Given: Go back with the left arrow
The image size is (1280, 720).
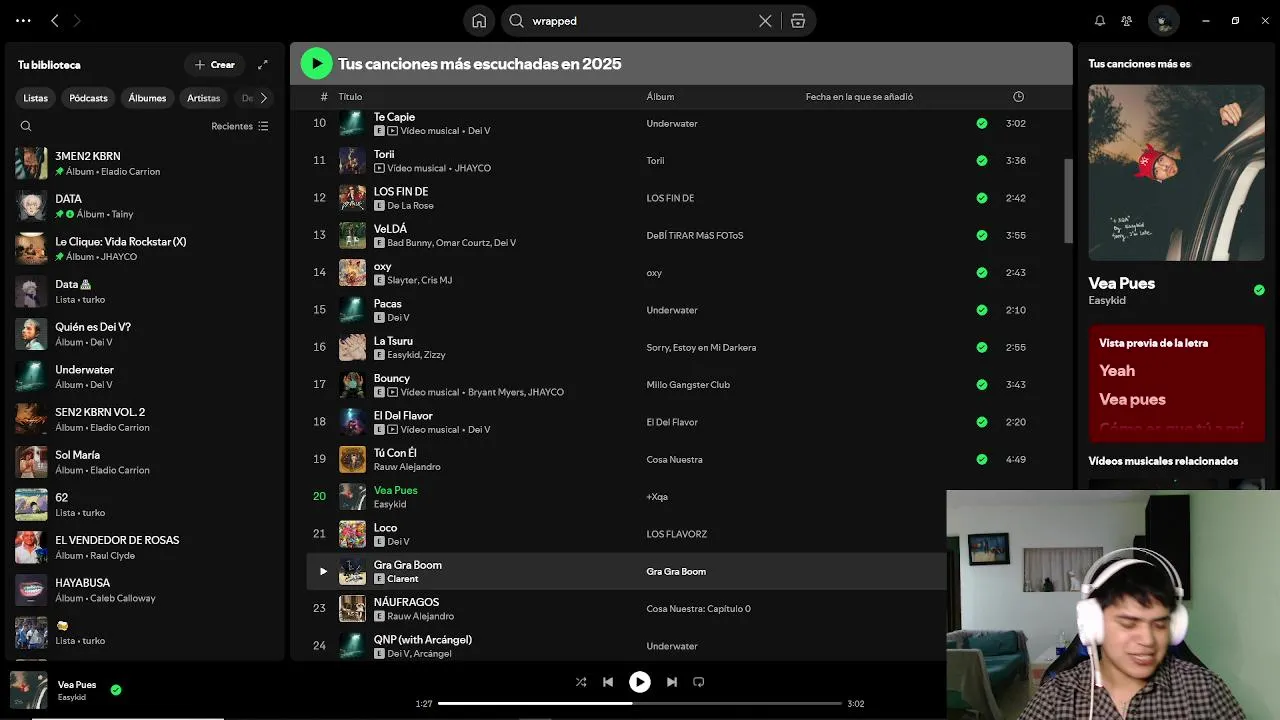Looking at the screenshot, I should [x=55, y=20].
